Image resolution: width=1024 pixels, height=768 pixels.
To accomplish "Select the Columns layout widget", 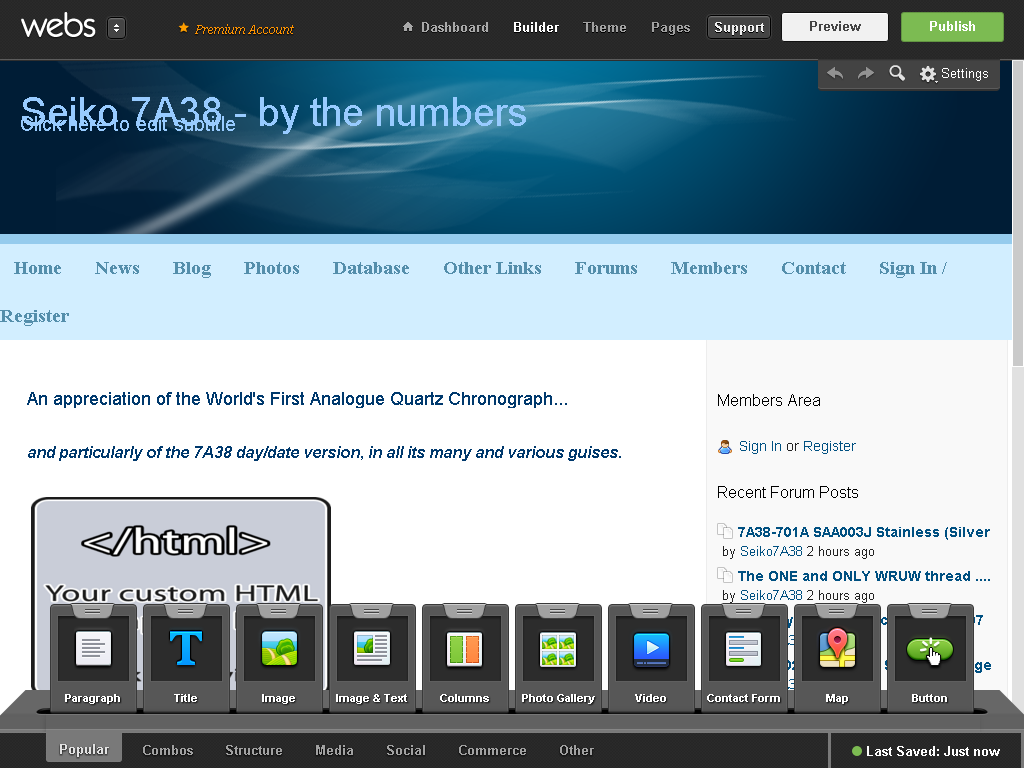I will pyautogui.click(x=465, y=650).
